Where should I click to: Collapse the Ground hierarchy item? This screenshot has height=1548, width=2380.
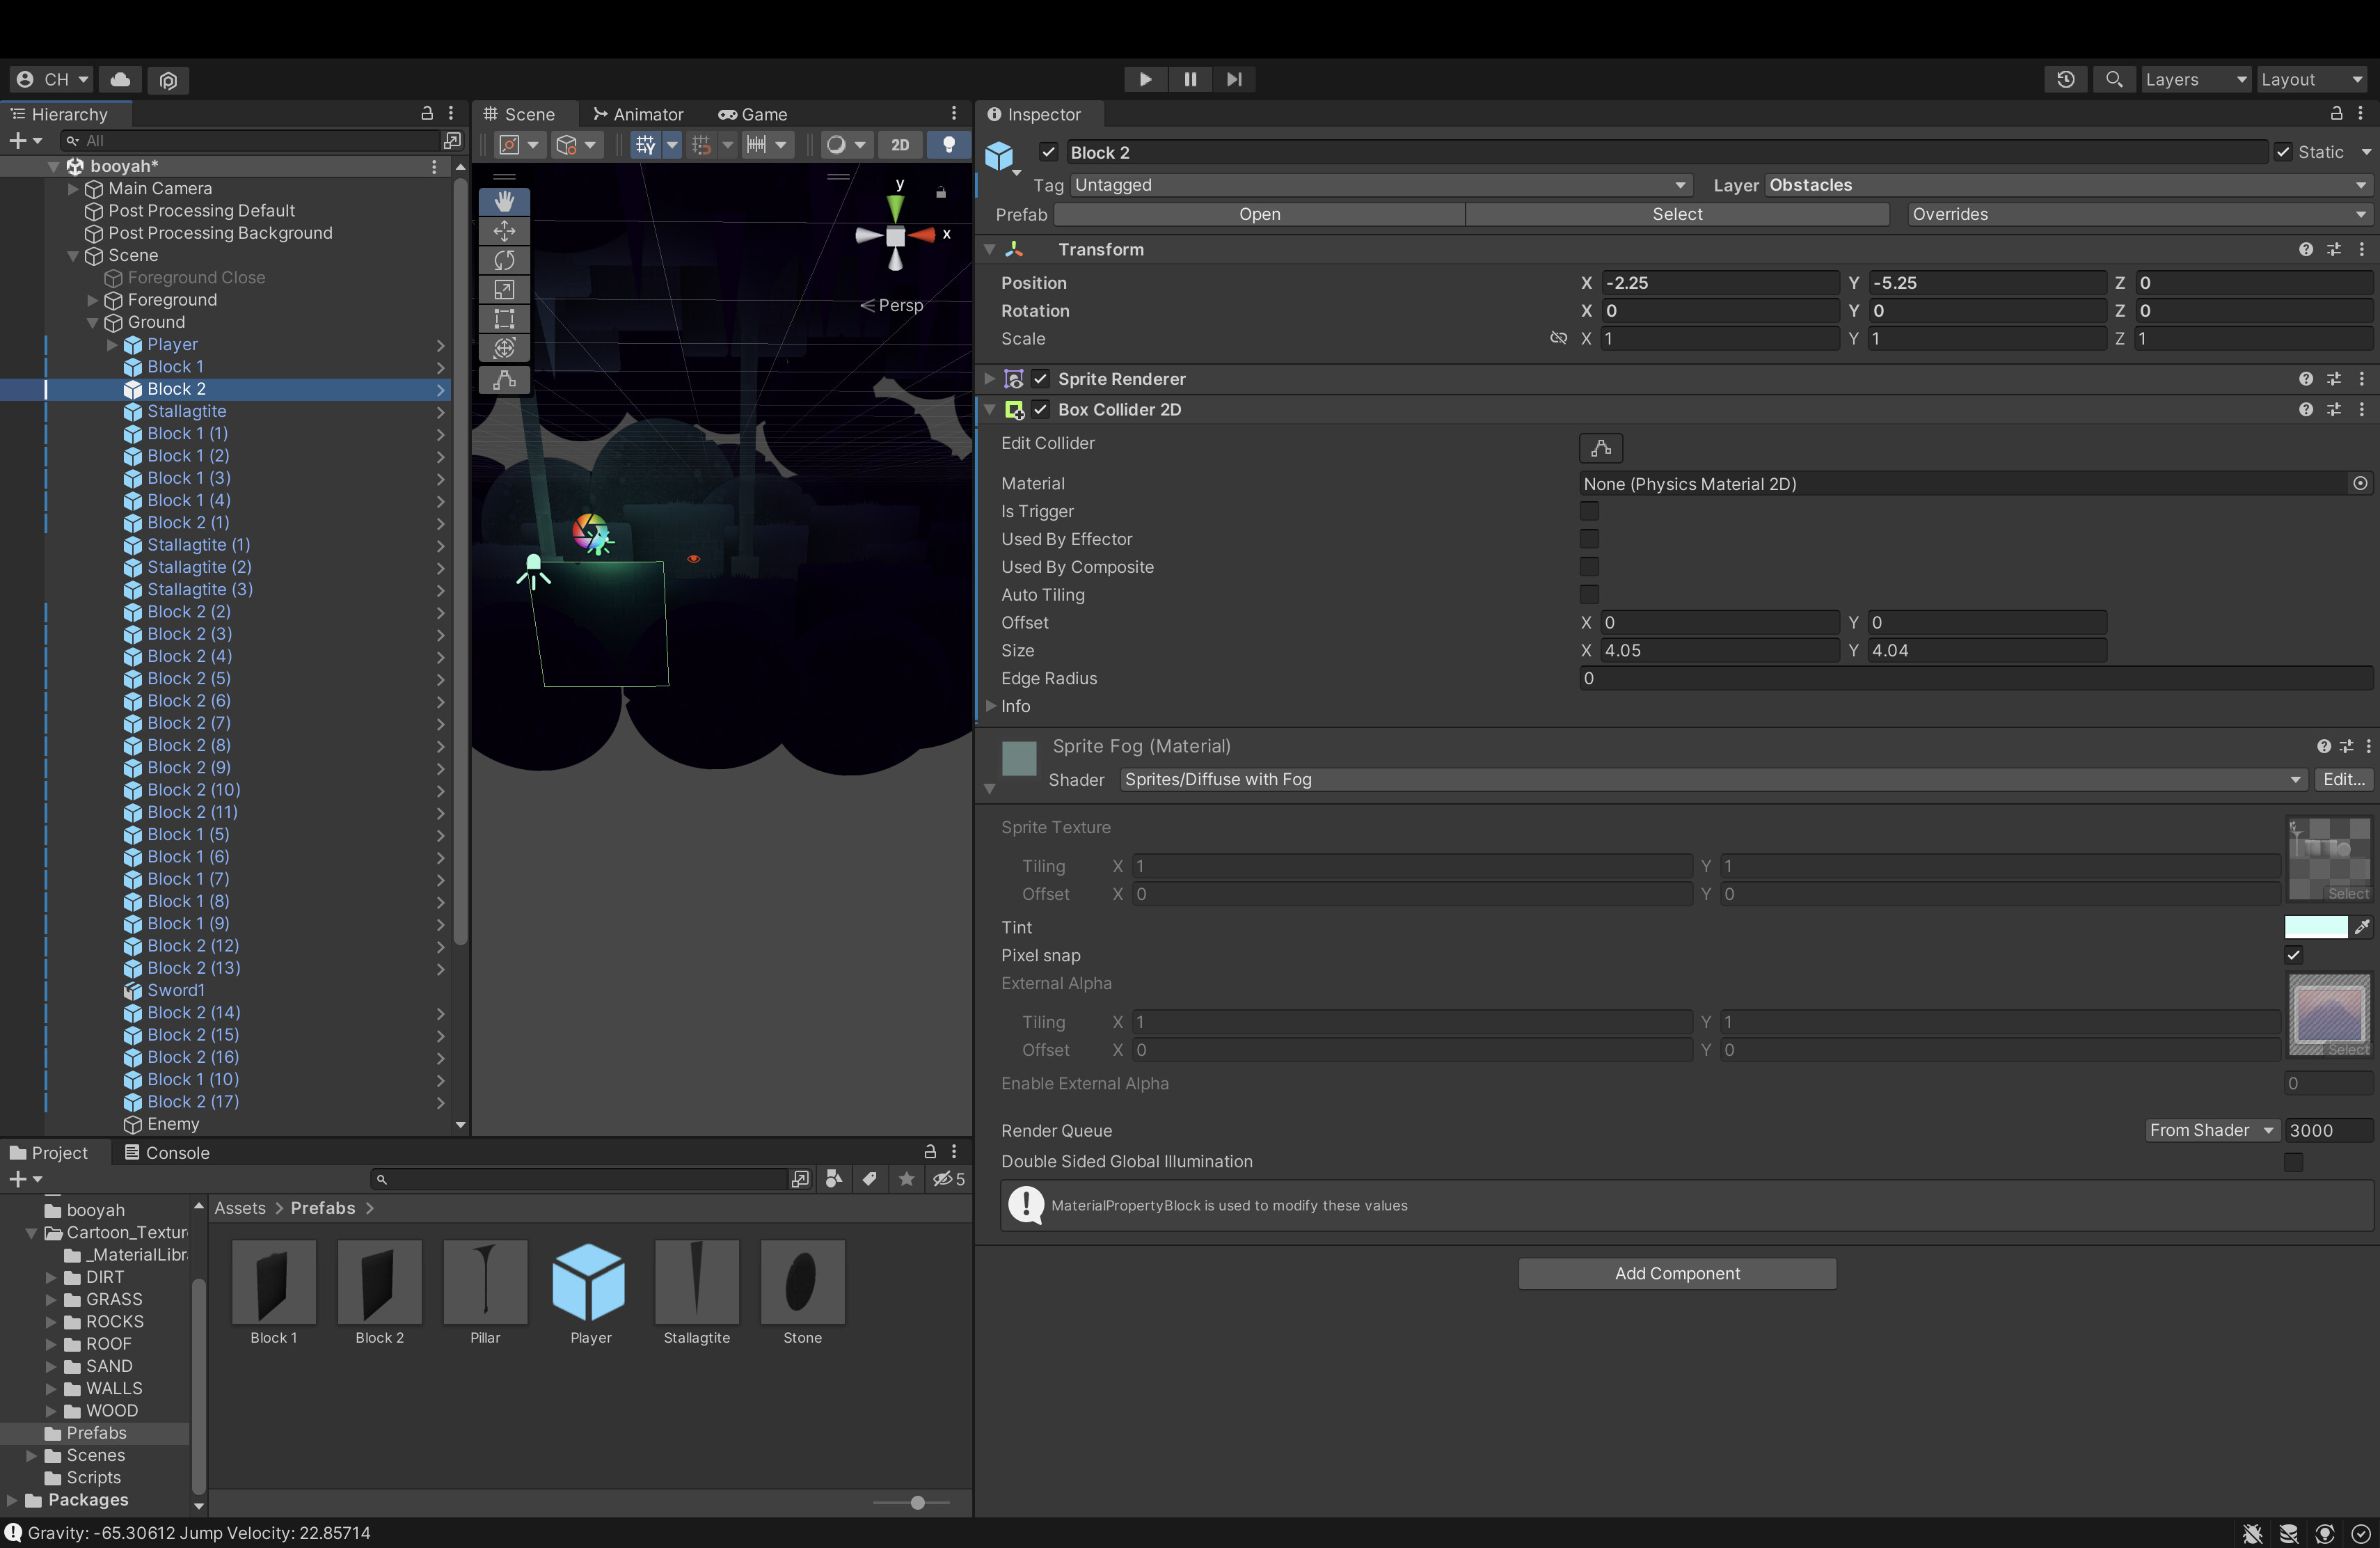[93, 322]
